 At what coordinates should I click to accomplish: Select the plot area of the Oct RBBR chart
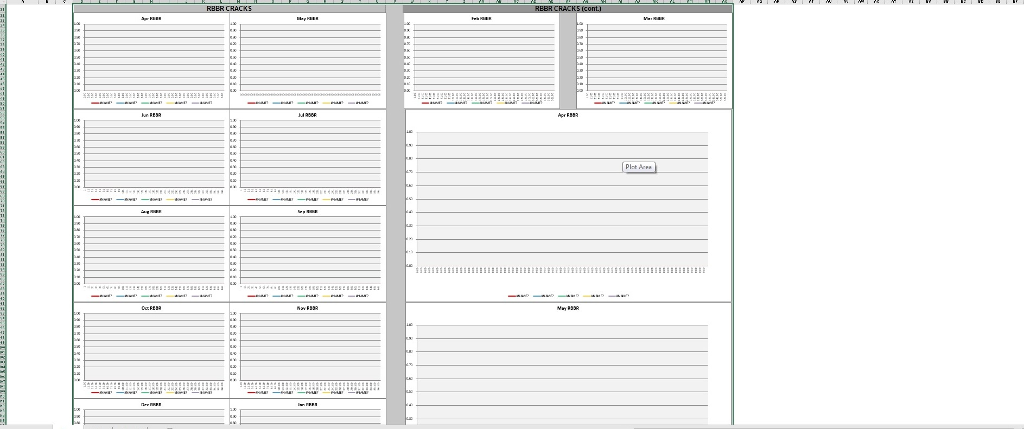coord(153,347)
